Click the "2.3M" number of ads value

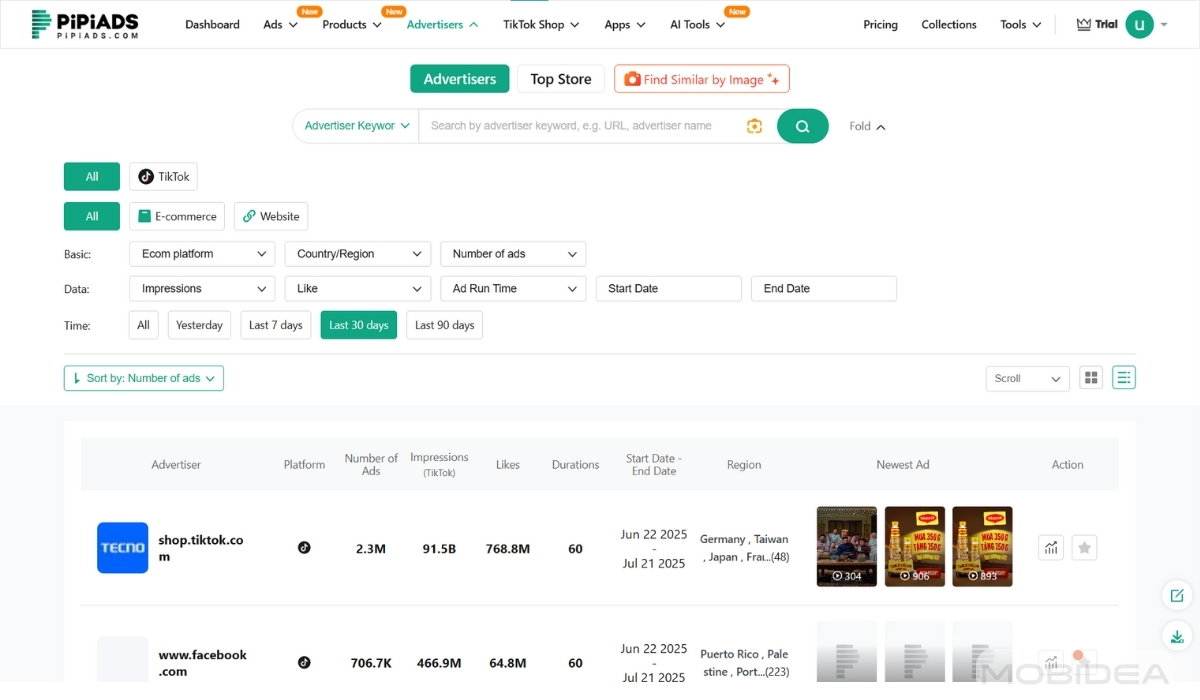coord(371,549)
